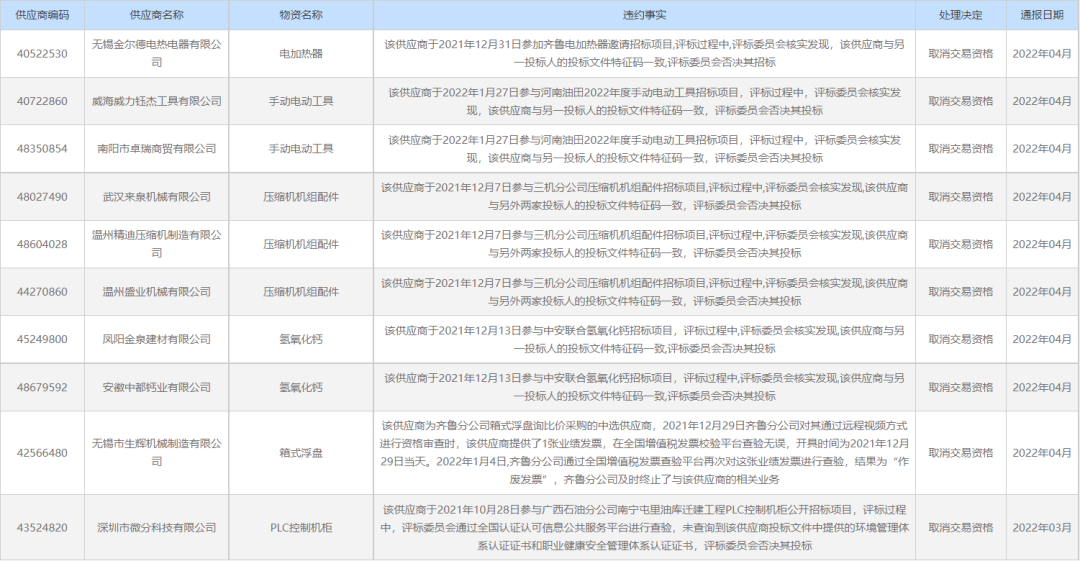
Task: Click 取消交易资格 in 48027490 row
Action: (960, 196)
